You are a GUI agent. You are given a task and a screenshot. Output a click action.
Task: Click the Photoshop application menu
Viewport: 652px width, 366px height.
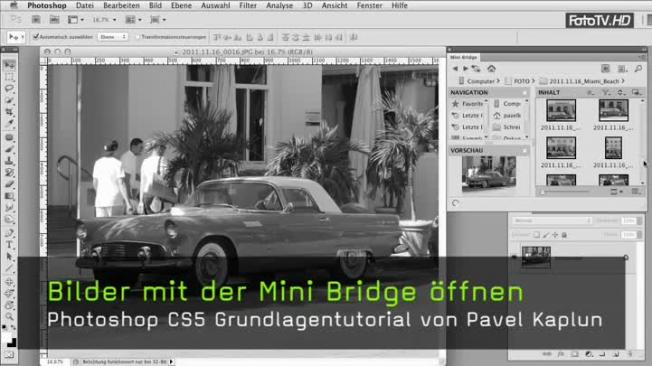tap(47, 5)
